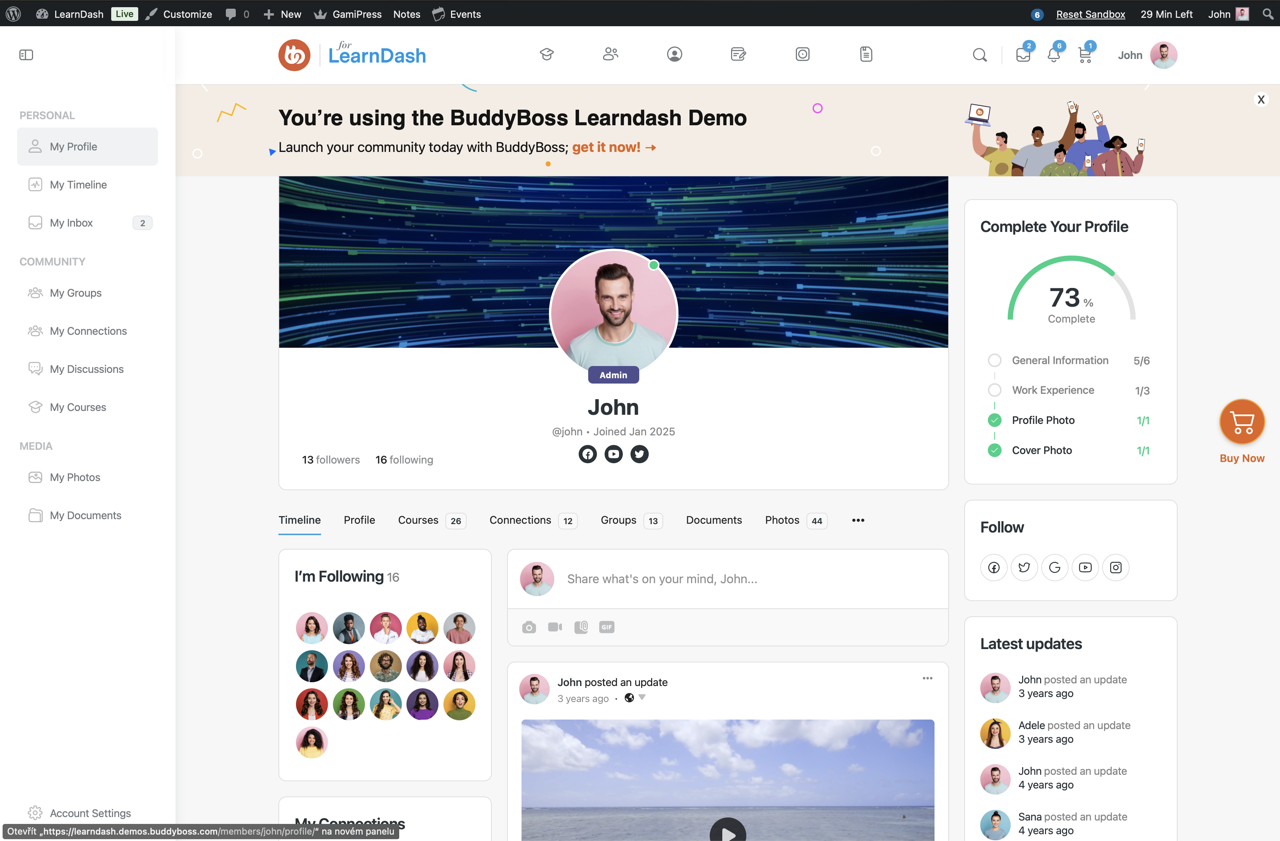Toggle the sidebar panel collapse icon

click(x=26, y=55)
